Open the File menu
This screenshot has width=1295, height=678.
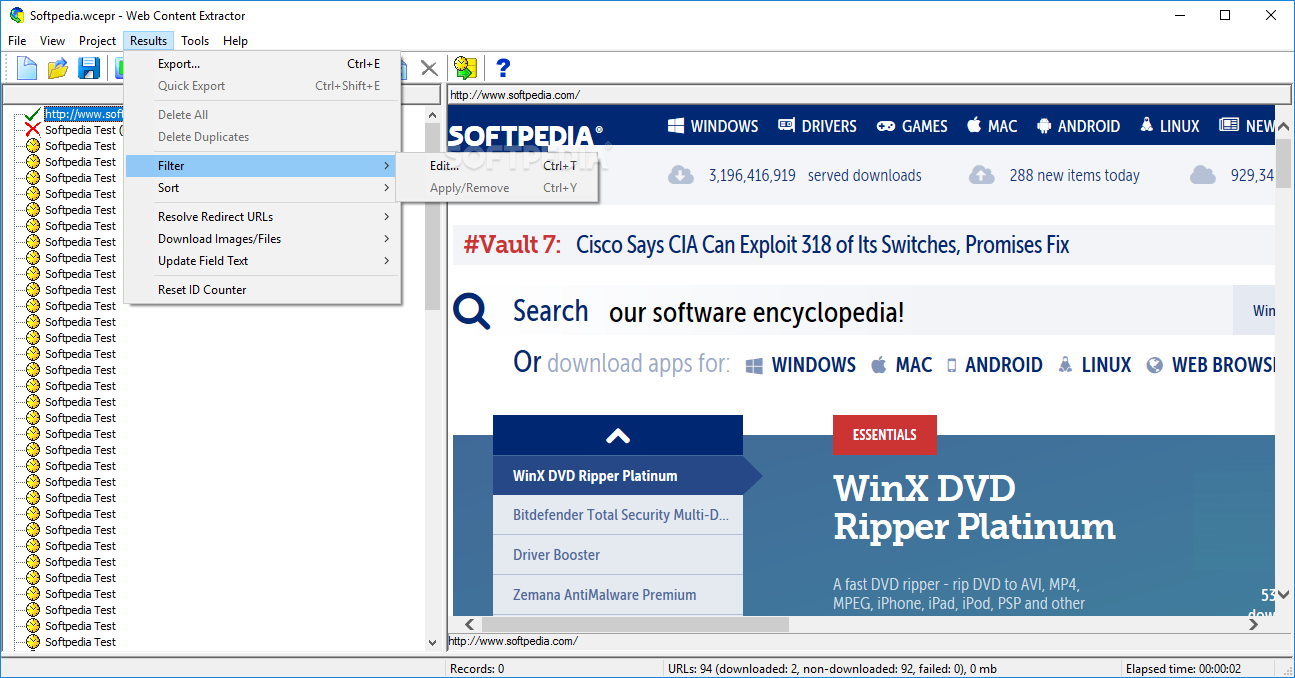(17, 41)
